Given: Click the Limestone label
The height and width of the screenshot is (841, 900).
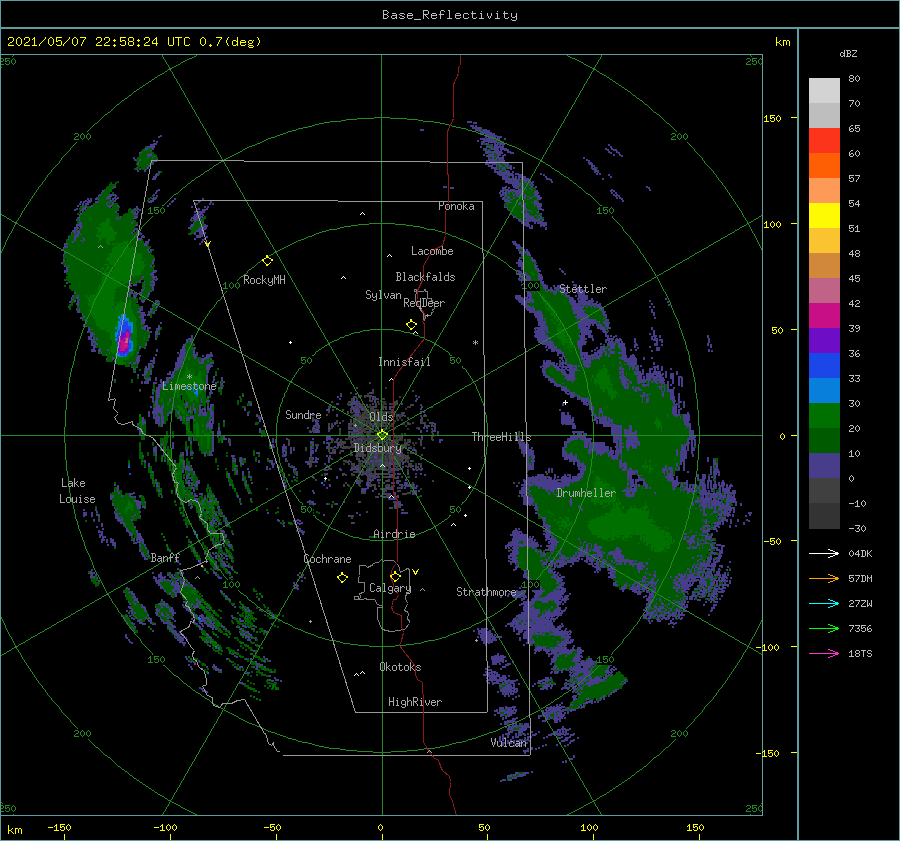Looking at the screenshot, I should pos(189,386).
